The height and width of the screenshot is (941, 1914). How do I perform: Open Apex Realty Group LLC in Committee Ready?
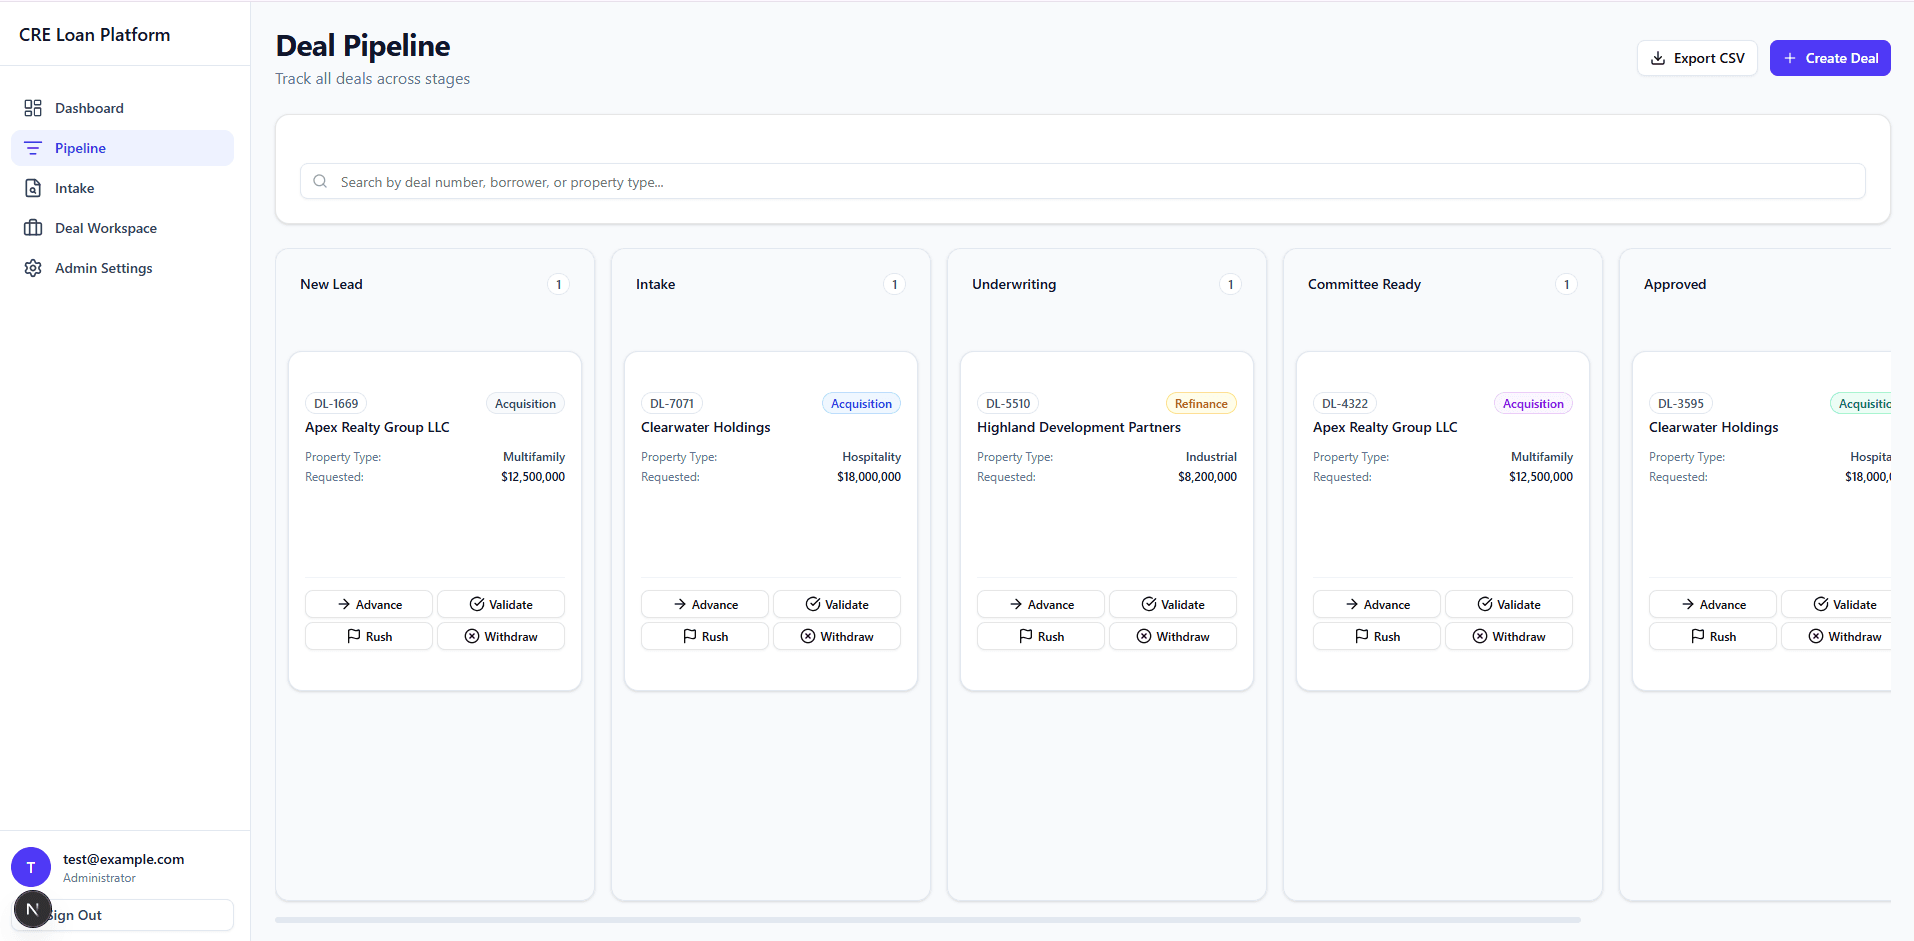point(1385,427)
